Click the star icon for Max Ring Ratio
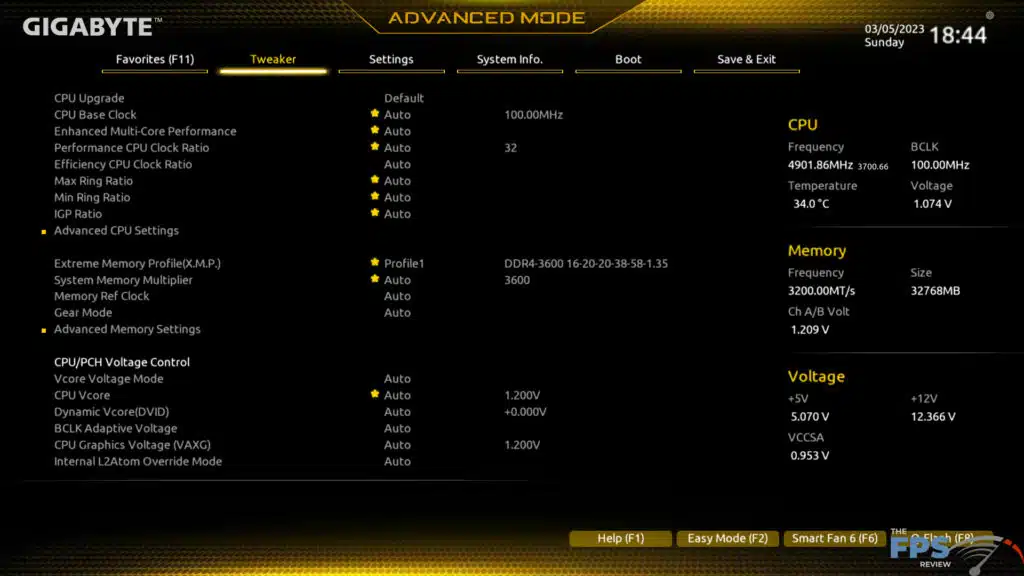Image resolution: width=1024 pixels, height=576 pixels. 375,180
